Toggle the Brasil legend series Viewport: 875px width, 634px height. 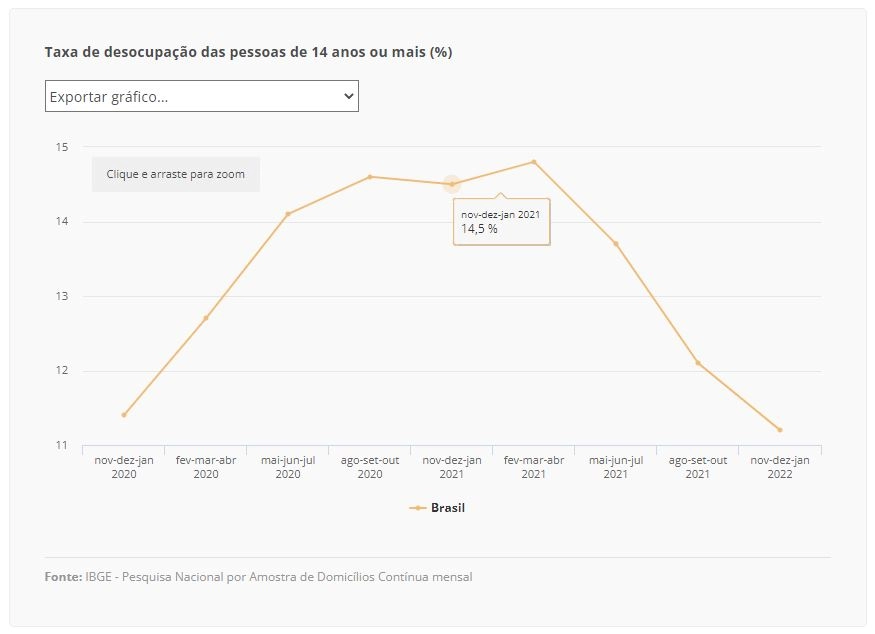pos(437,508)
